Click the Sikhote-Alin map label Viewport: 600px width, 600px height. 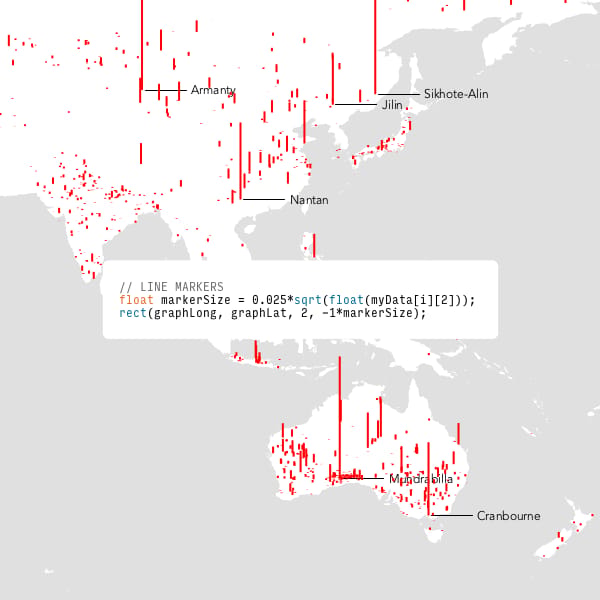point(456,94)
